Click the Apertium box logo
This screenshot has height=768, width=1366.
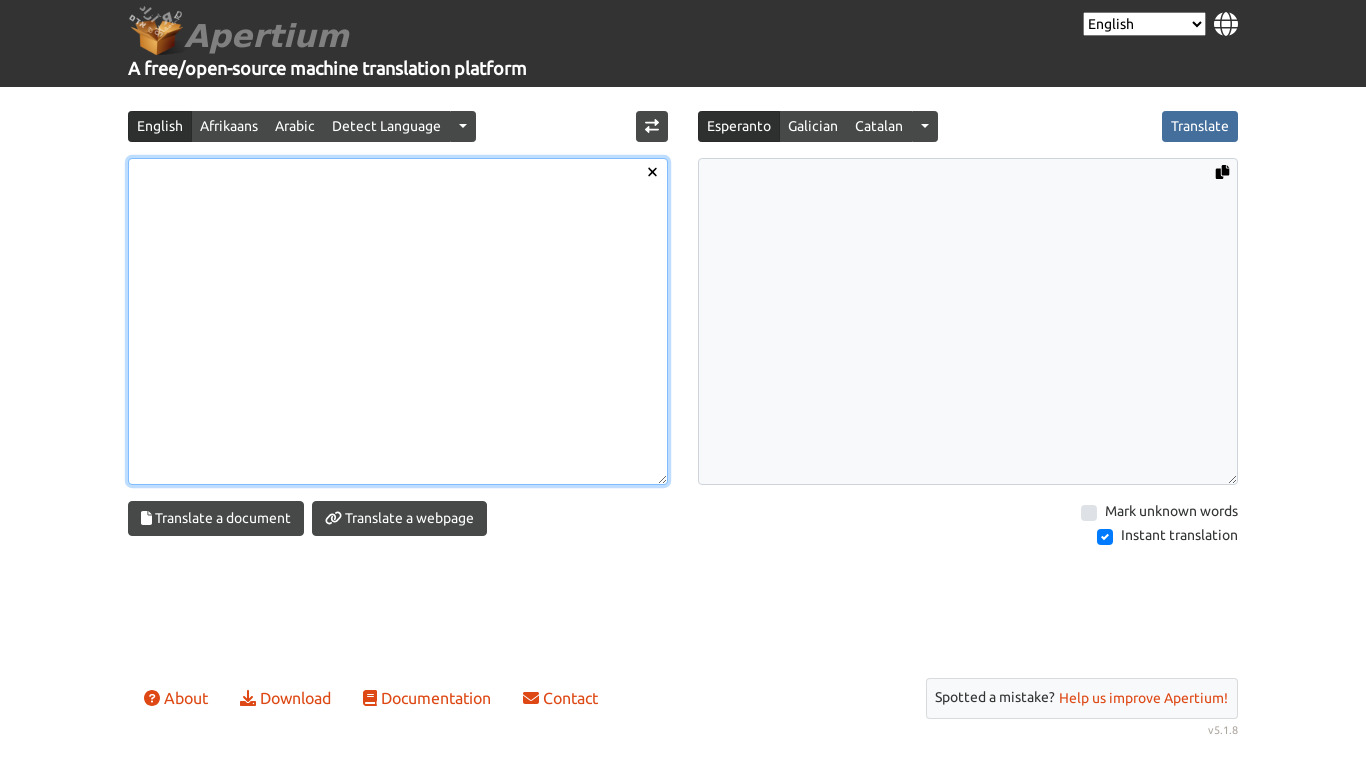click(x=155, y=31)
